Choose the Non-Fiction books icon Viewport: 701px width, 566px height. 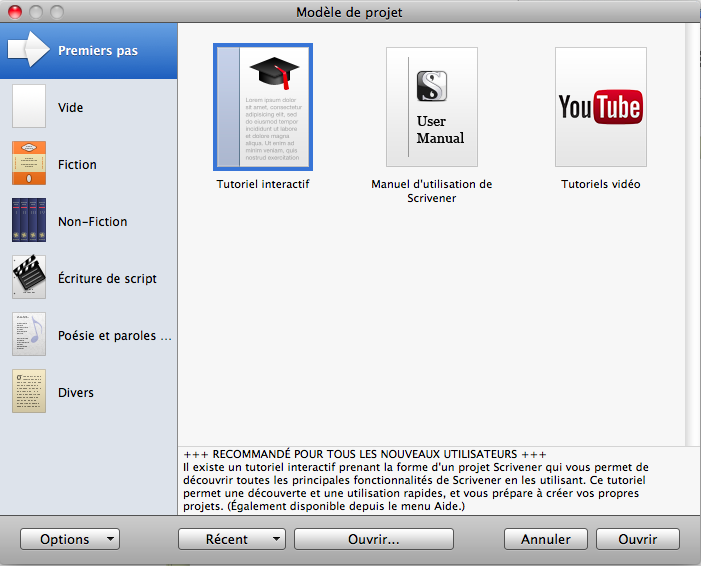tap(29, 221)
